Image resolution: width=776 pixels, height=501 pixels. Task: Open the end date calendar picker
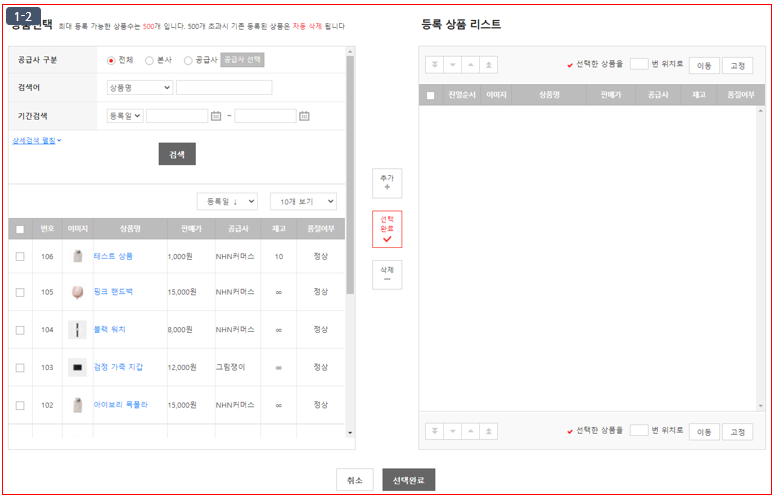[x=304, y=116]
